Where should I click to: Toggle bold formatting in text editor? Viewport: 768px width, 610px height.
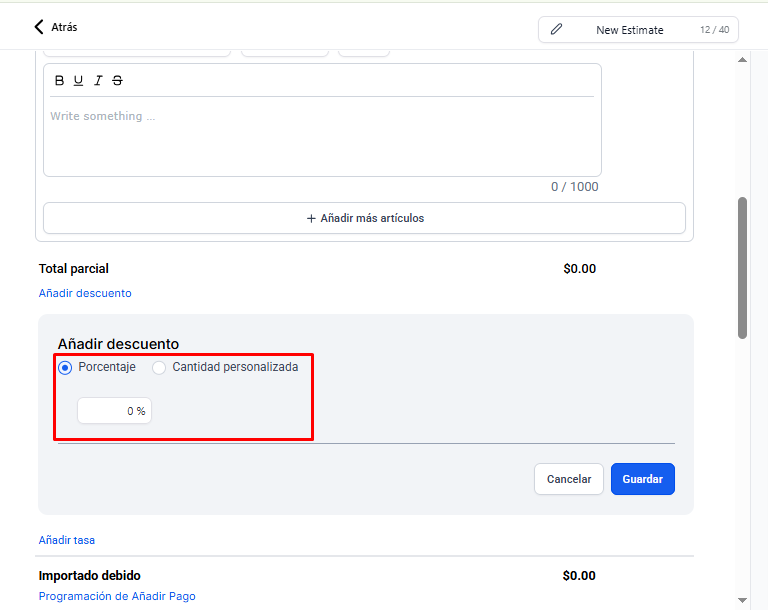click(x=59, y=80)
